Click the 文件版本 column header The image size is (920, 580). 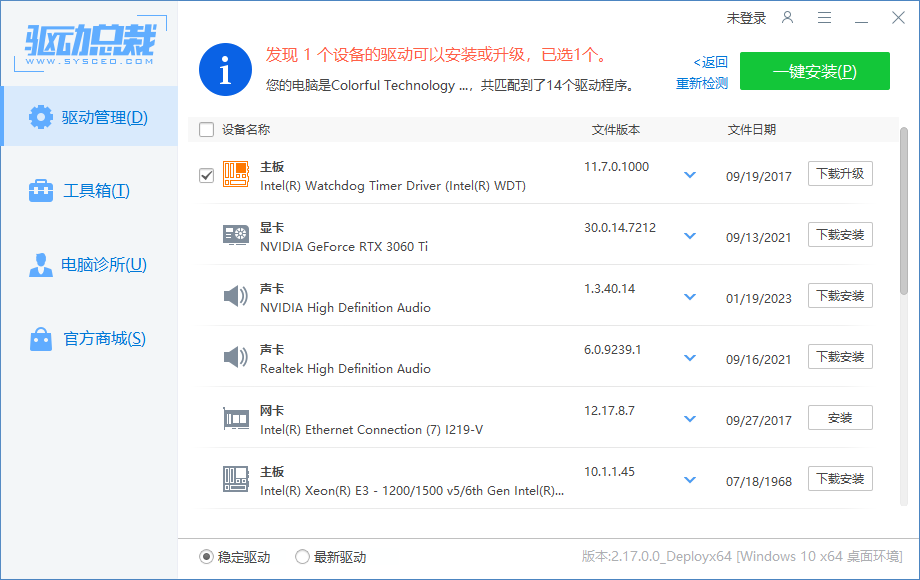[615, 130]
